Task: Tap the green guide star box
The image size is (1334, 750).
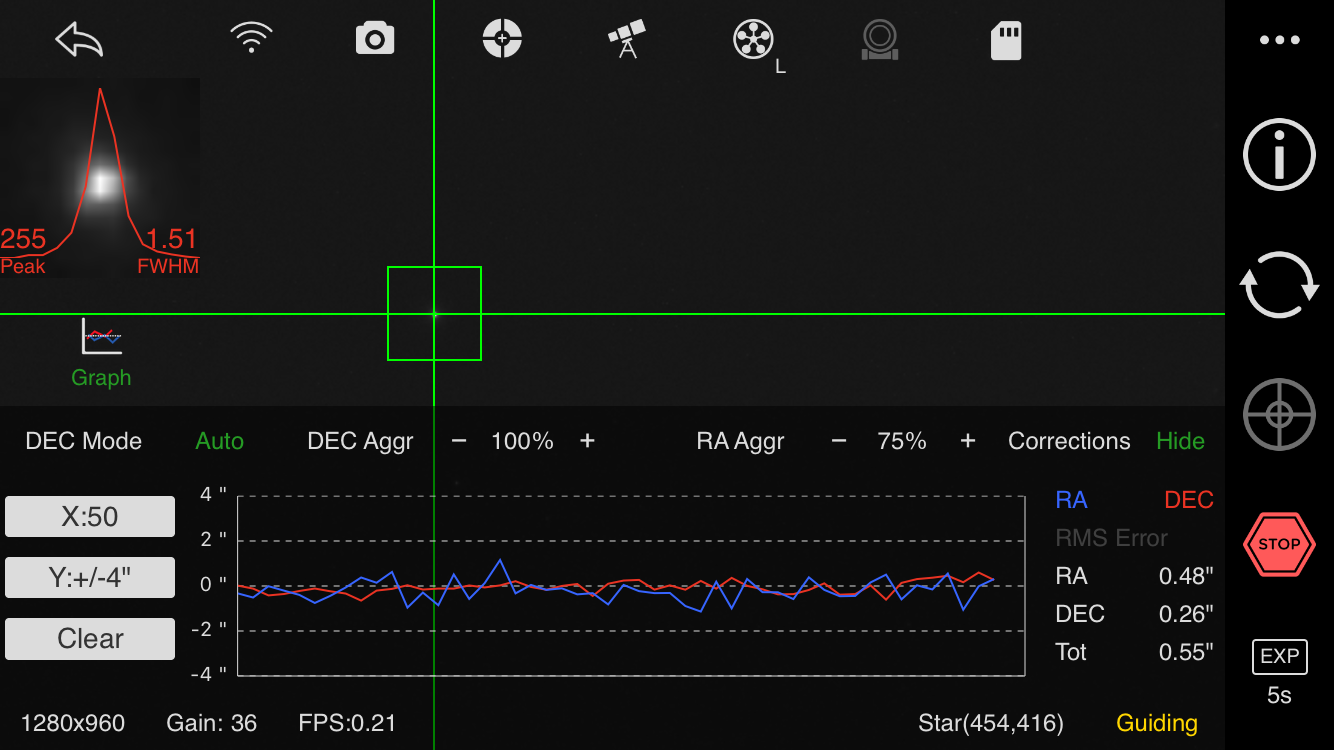Action: (434, 313)
